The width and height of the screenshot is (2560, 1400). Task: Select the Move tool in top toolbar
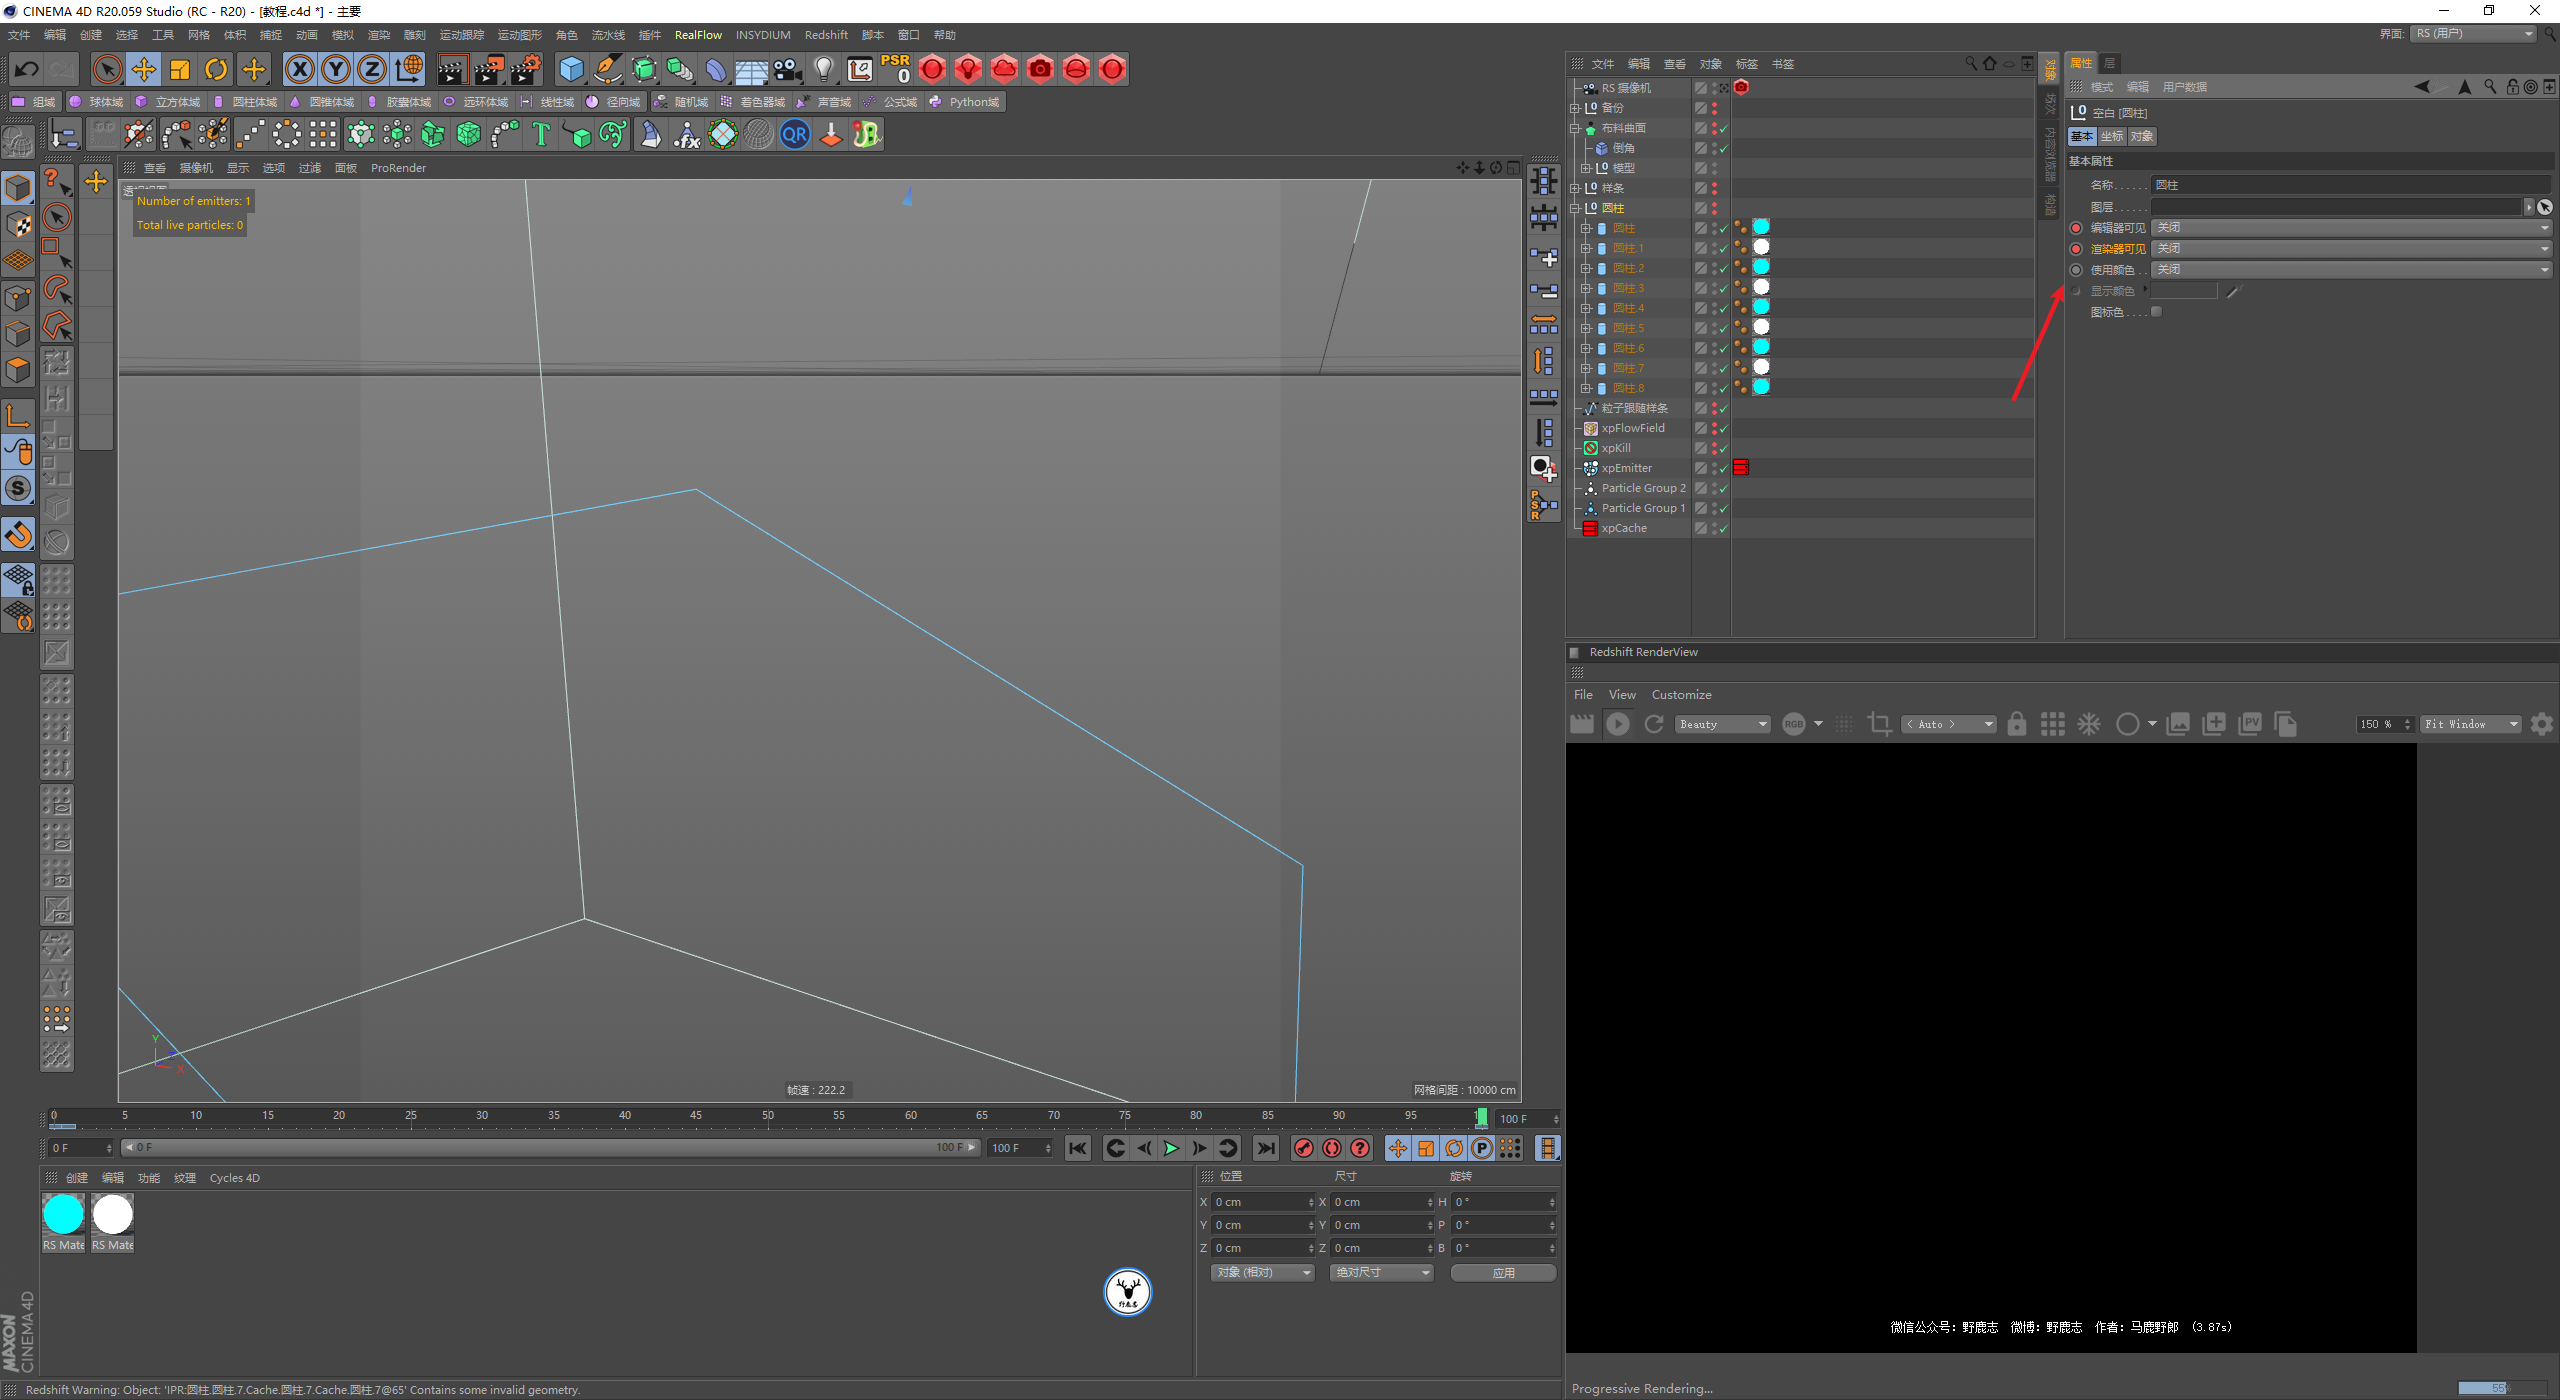tap(144, 69)
